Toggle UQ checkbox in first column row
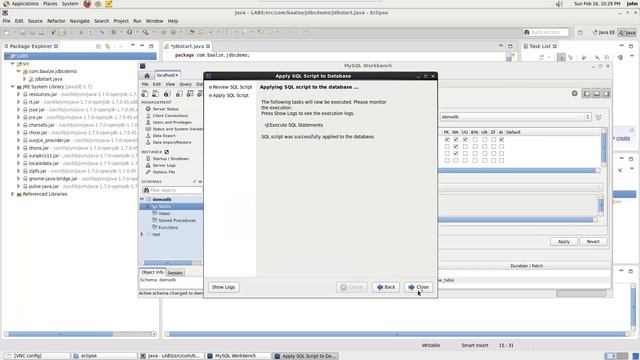640x360 pixels. (x=465, y=140)
